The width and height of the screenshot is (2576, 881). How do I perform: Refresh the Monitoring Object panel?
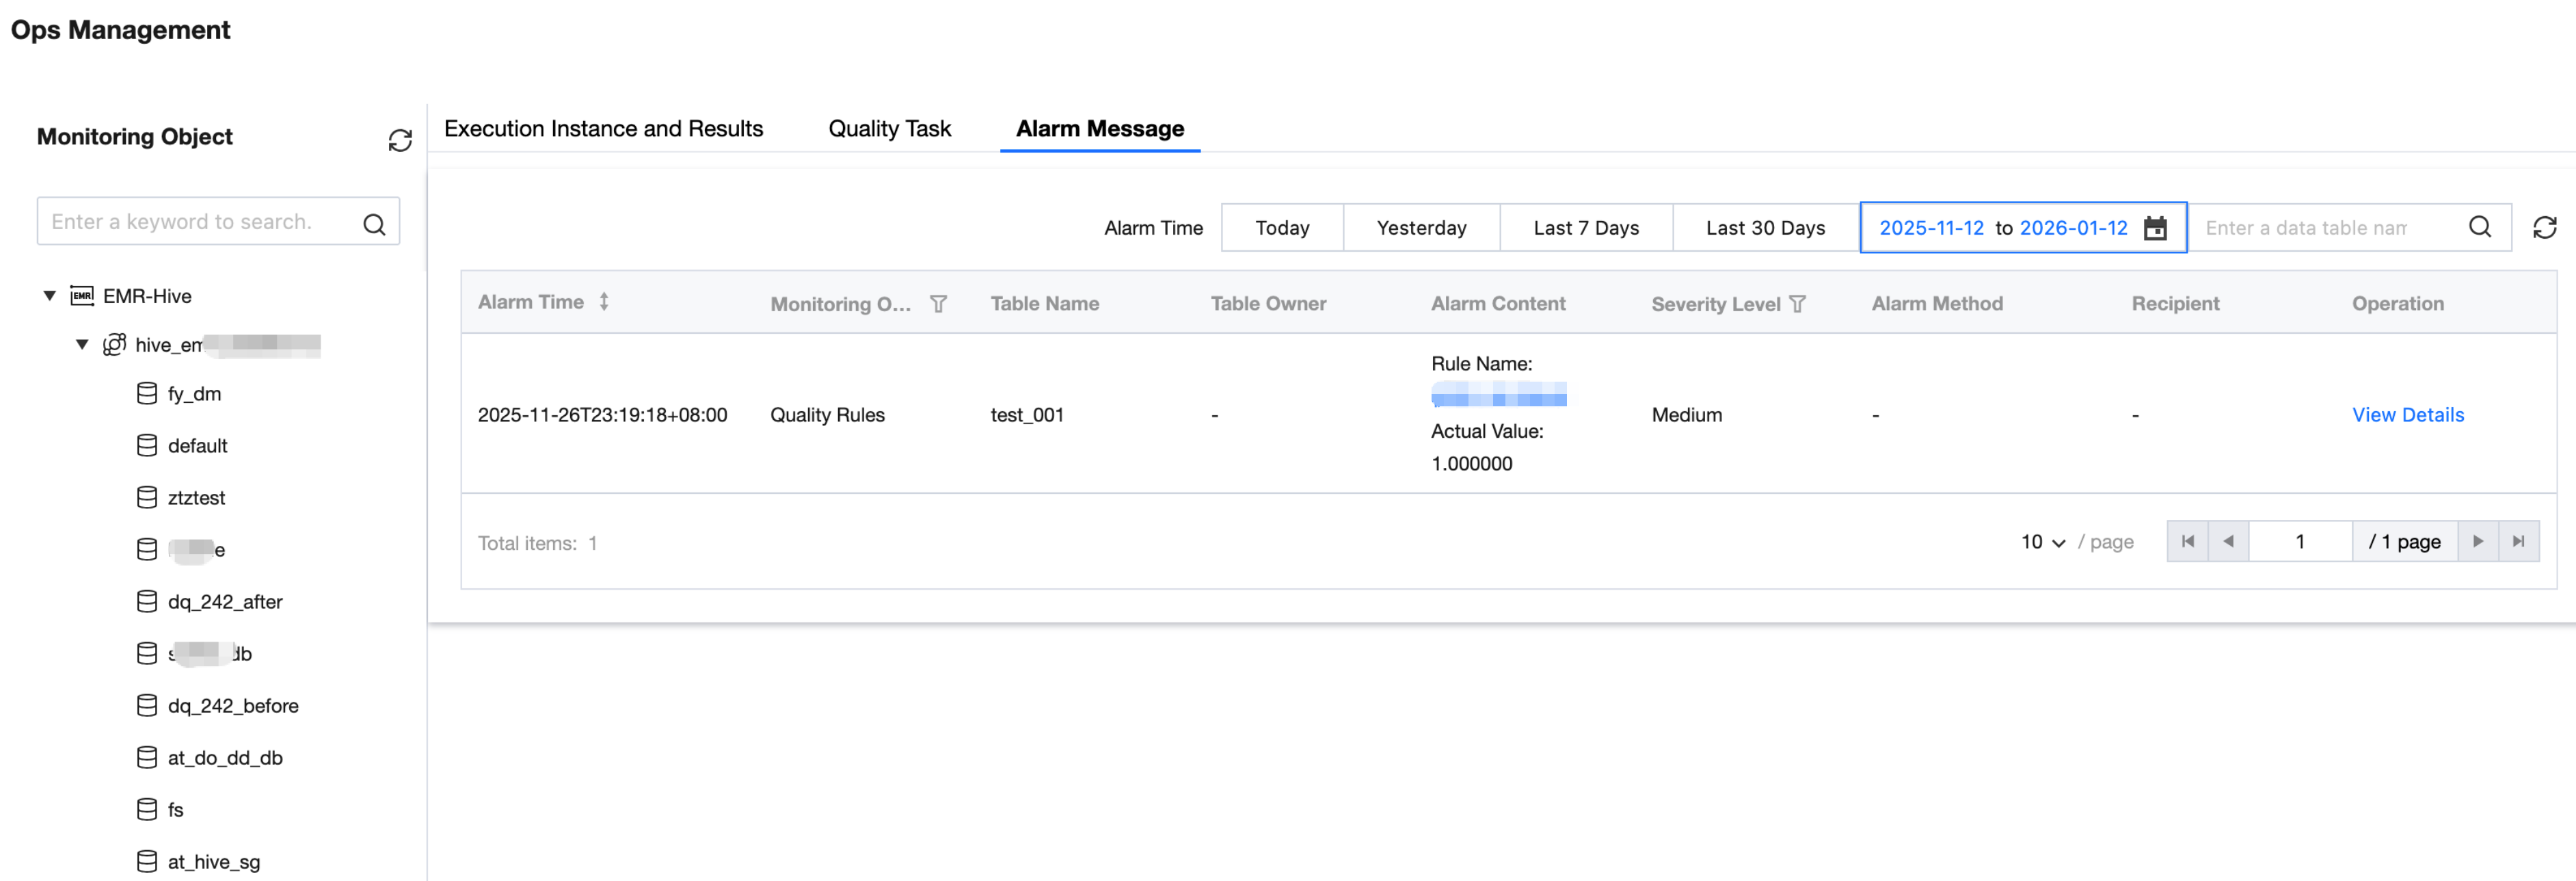(400, 140)
